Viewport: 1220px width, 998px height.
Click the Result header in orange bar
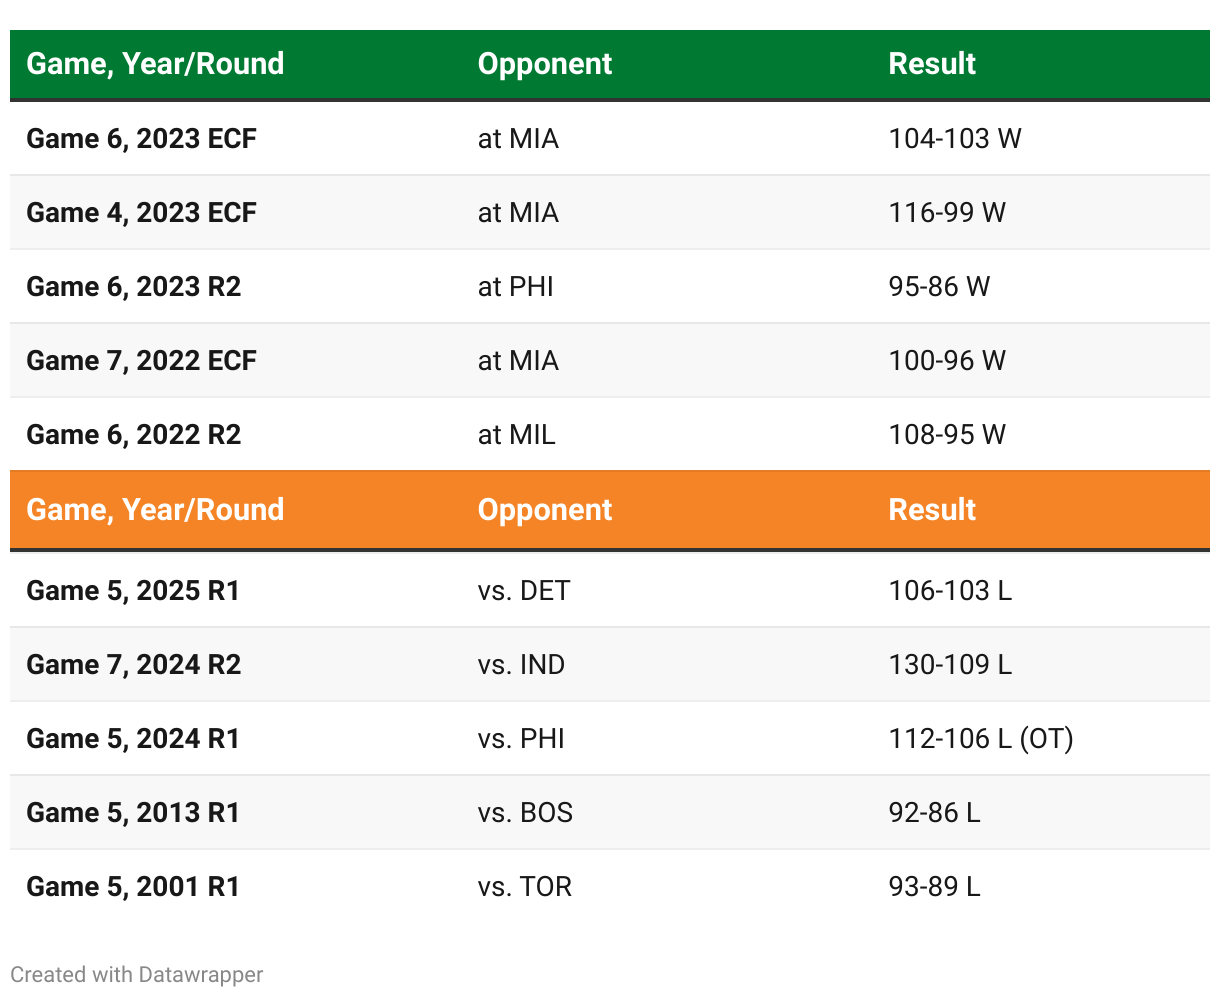tap(932, 510)
